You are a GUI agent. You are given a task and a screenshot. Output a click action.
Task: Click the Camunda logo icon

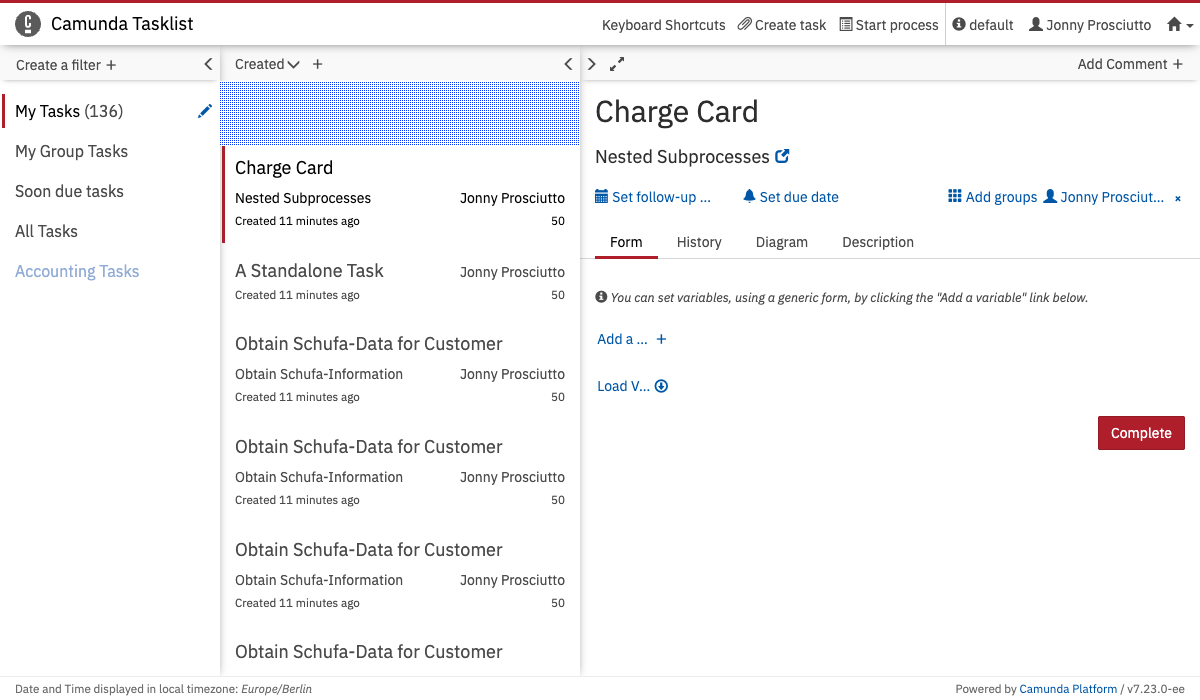coord(29,24)
